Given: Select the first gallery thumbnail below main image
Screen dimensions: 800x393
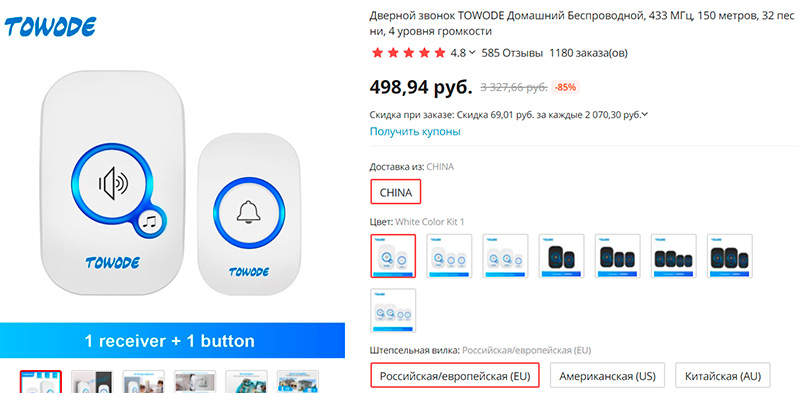Looking at the screenshot, I should pos(41,381).
